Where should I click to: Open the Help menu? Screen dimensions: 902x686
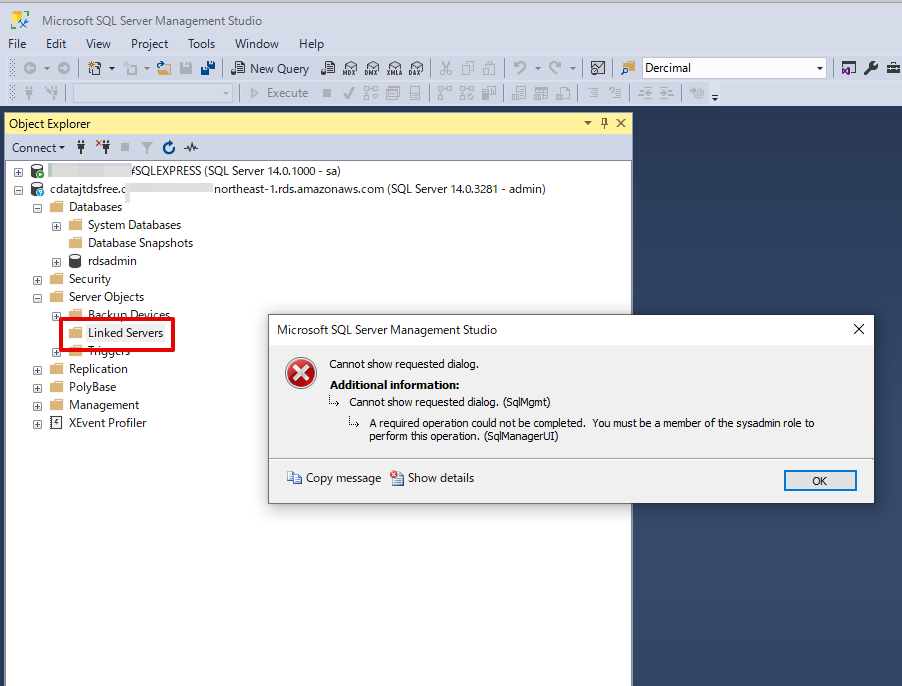click(x=311, y=44)
